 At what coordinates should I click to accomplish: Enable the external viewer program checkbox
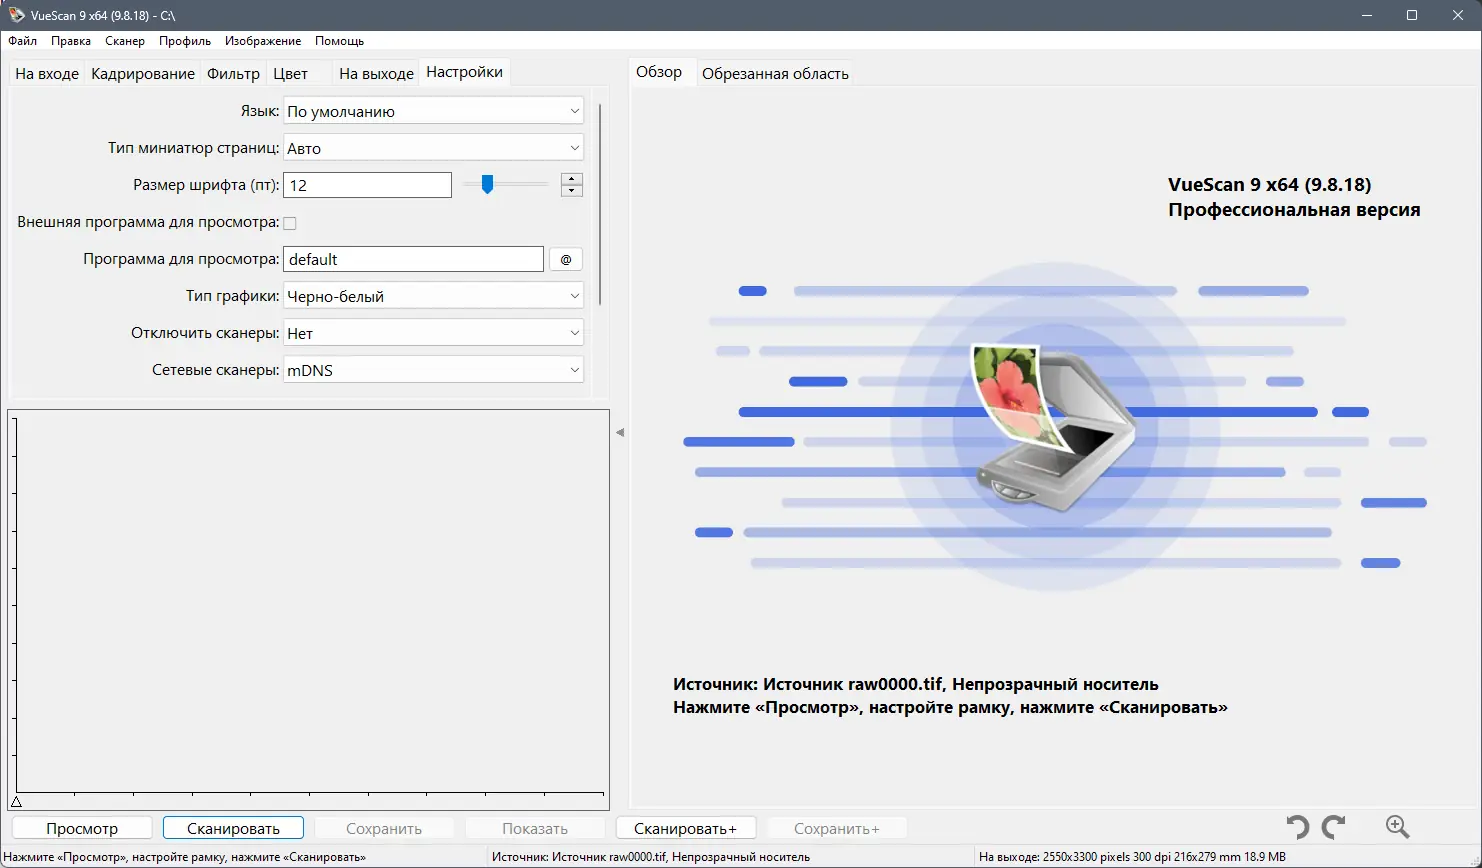pyautogui.click(x=289, y=222)
